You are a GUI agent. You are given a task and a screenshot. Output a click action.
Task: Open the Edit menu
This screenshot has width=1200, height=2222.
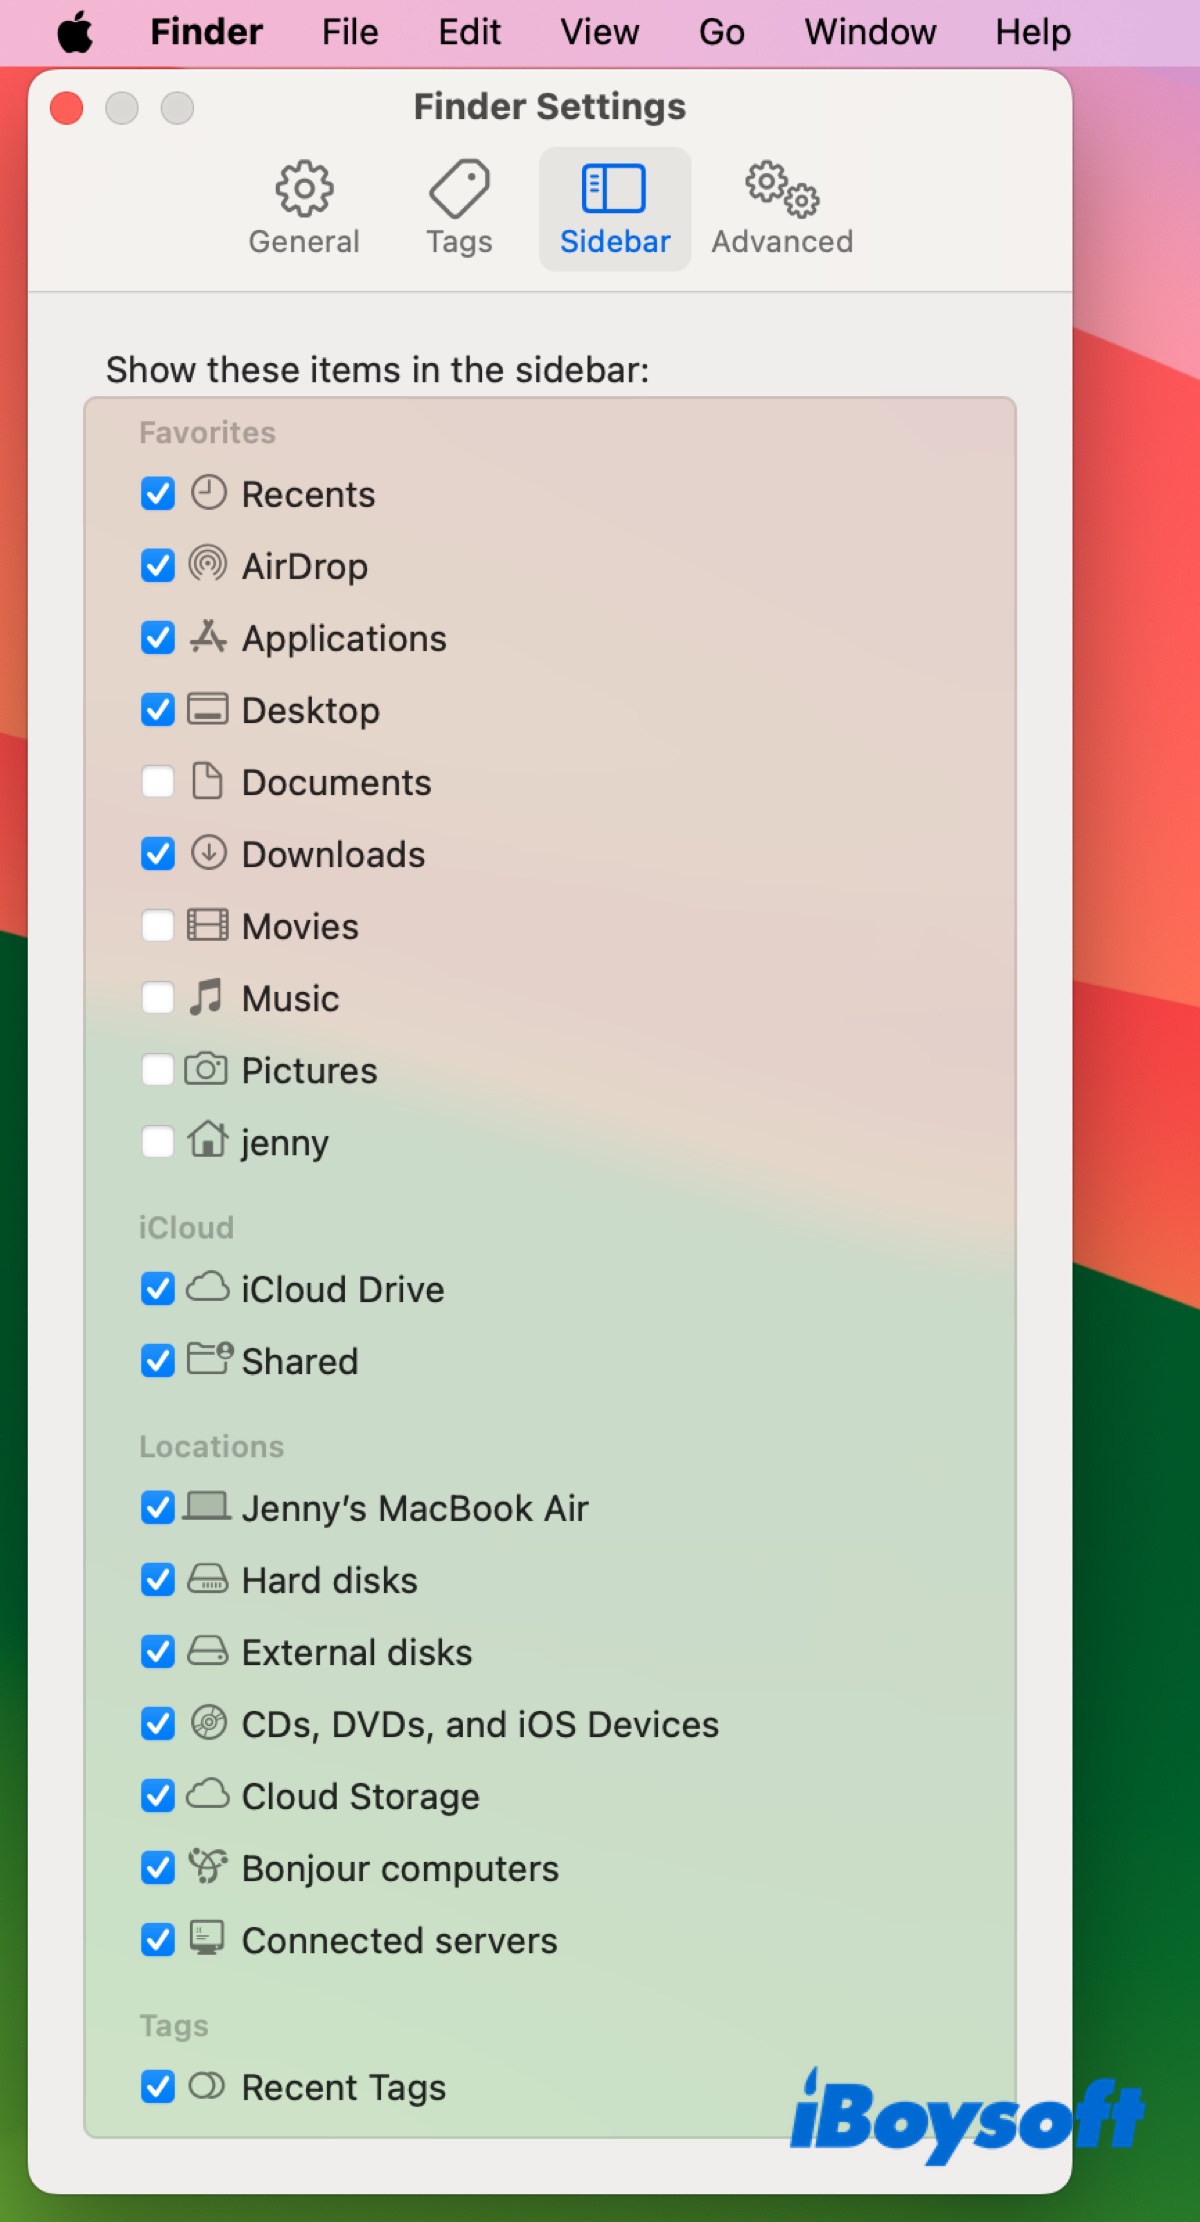[x=469, y=32]
